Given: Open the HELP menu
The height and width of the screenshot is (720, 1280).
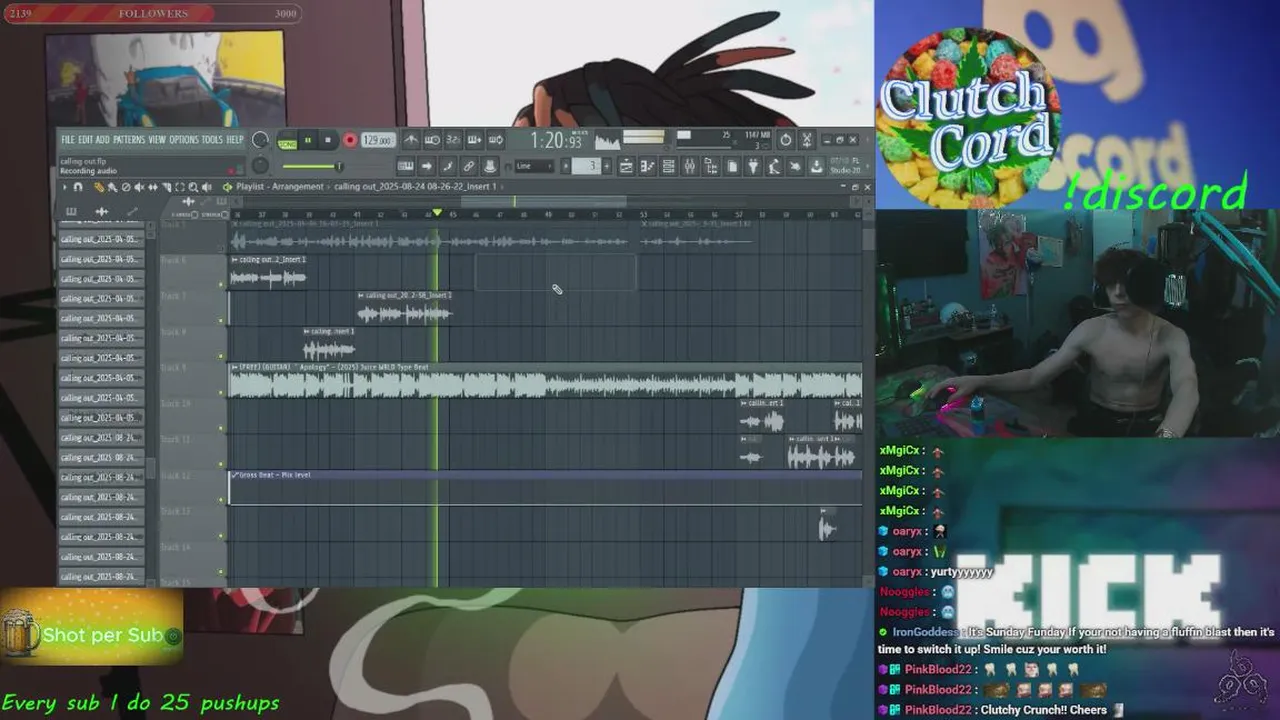Looking at the screenshot, I should (x=235, y=140).
